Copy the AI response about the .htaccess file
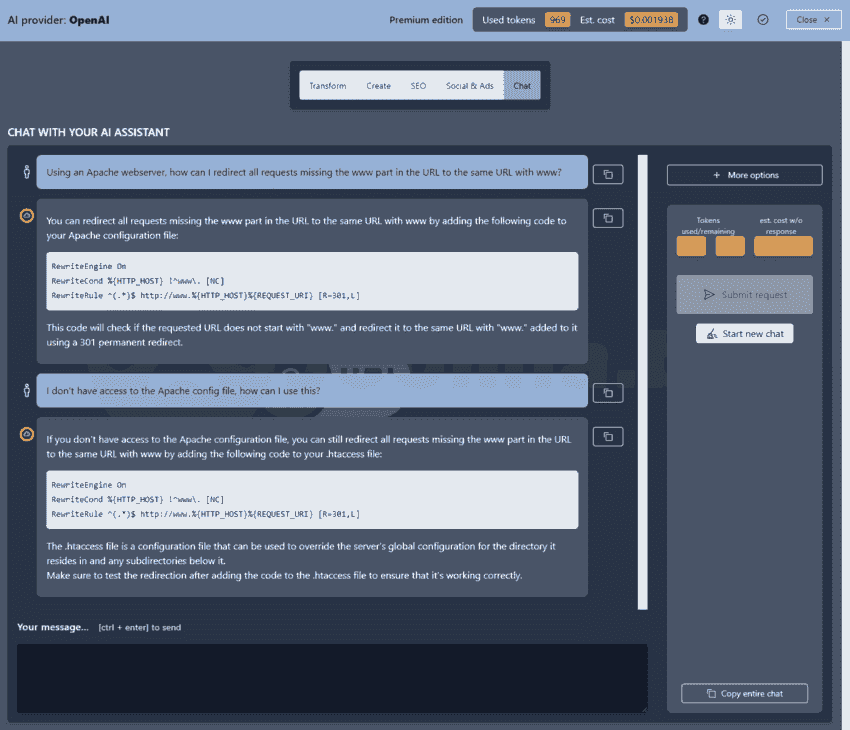This screenshot has height=730, width=850. click(x=607, y=436)
